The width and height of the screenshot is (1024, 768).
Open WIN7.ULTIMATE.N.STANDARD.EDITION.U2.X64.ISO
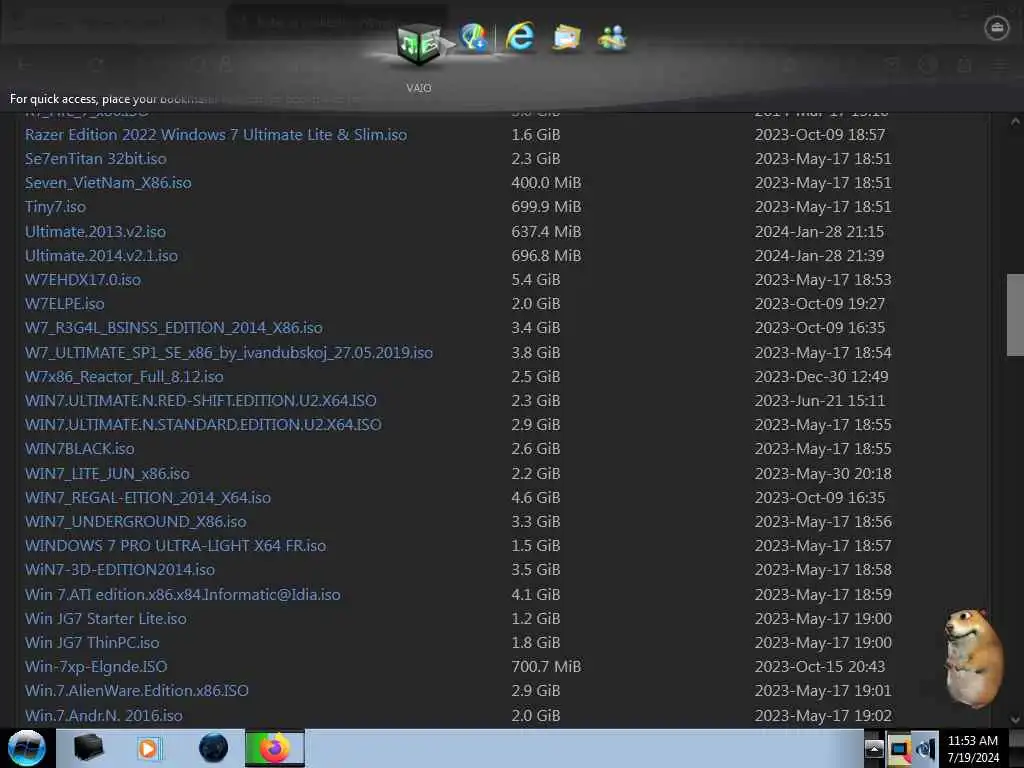tap(203, 424)
